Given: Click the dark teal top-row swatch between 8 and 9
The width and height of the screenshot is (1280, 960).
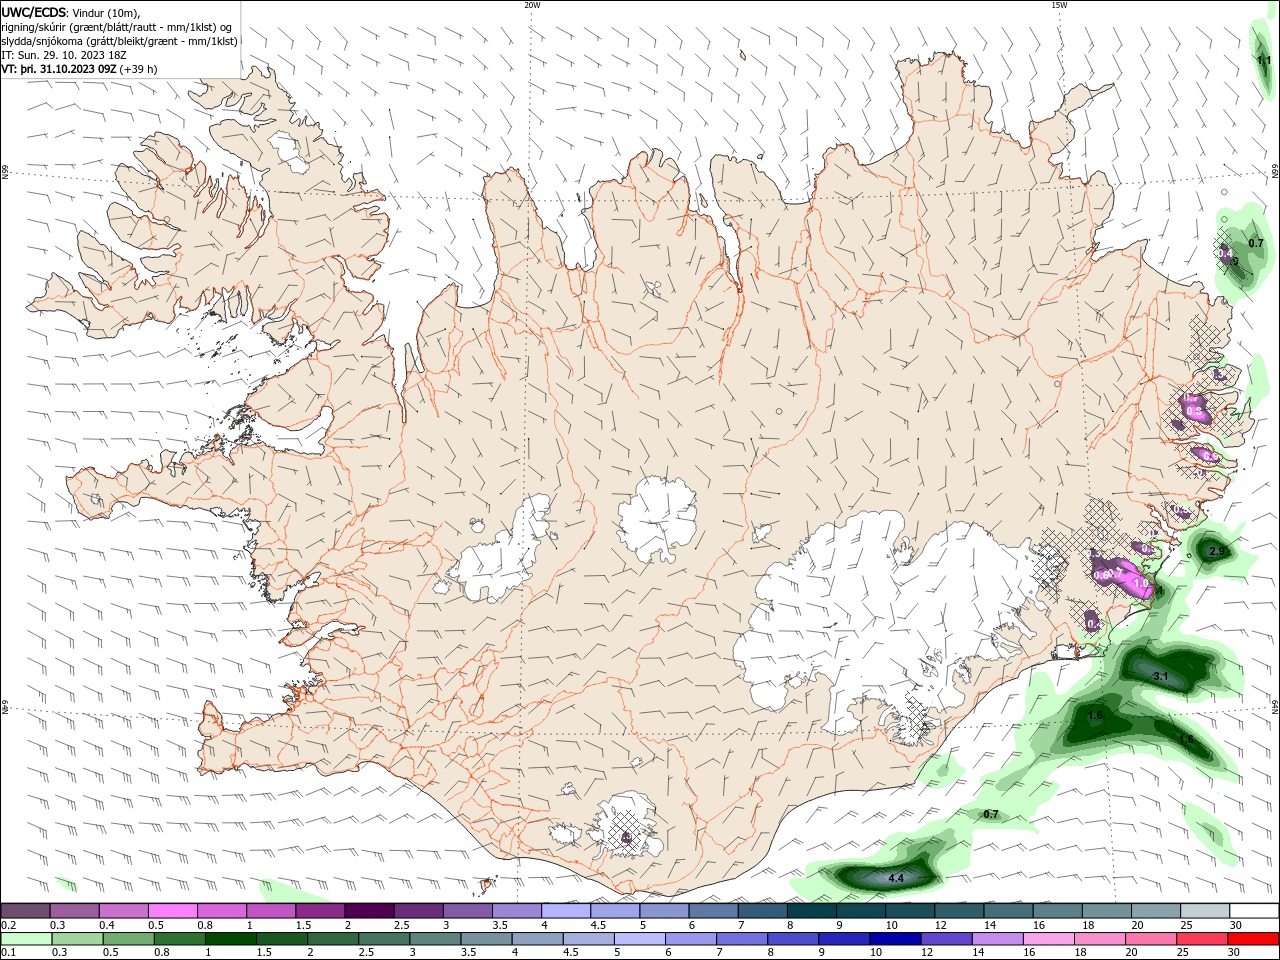Looking at the screenshot, I should (811, 910).
